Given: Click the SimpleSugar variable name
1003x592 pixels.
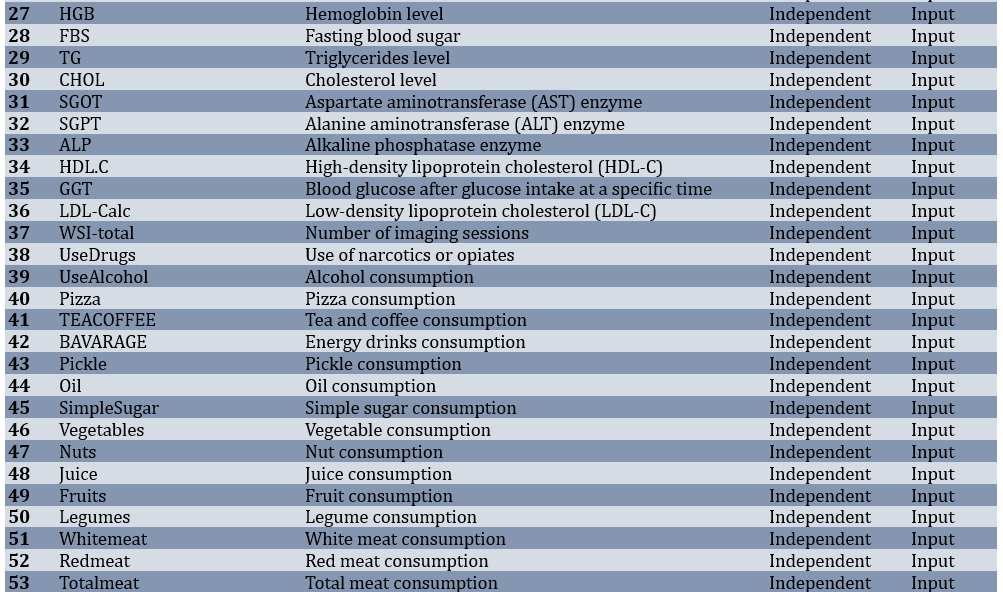Looking at the screenshot, I should (x=108, y=408).
